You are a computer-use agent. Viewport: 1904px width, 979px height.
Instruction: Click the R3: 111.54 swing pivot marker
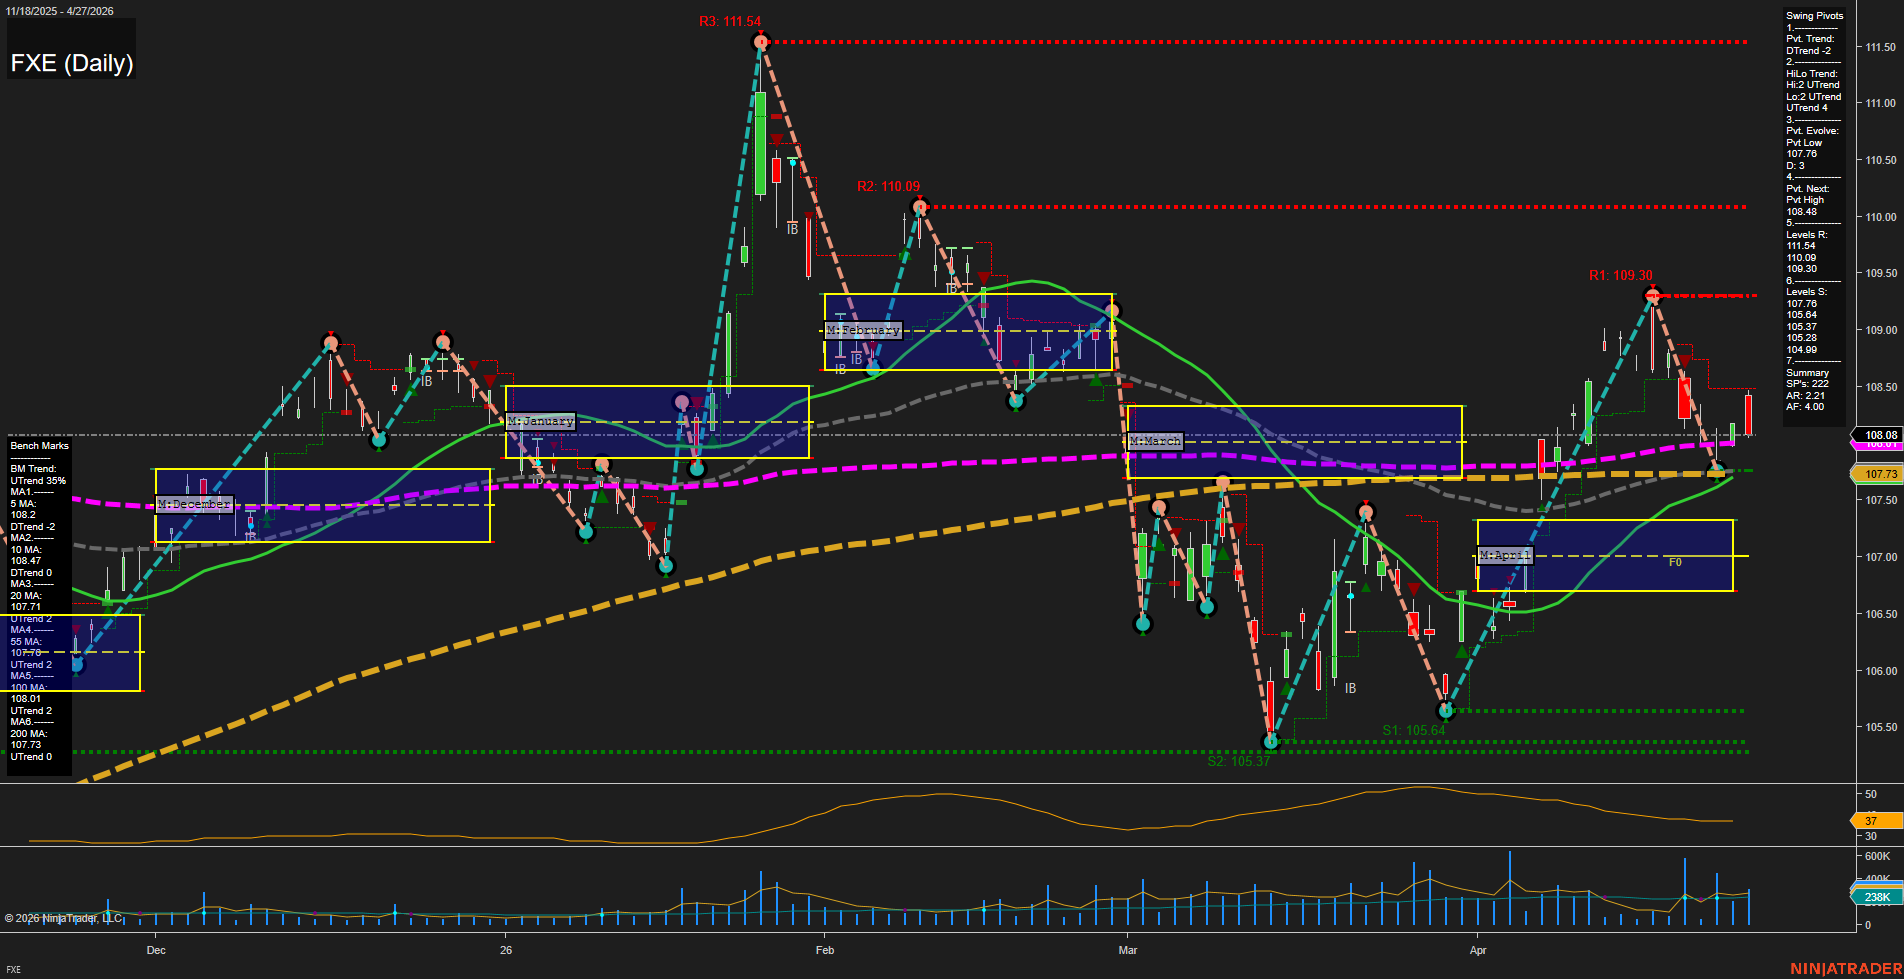click(761, 41)
